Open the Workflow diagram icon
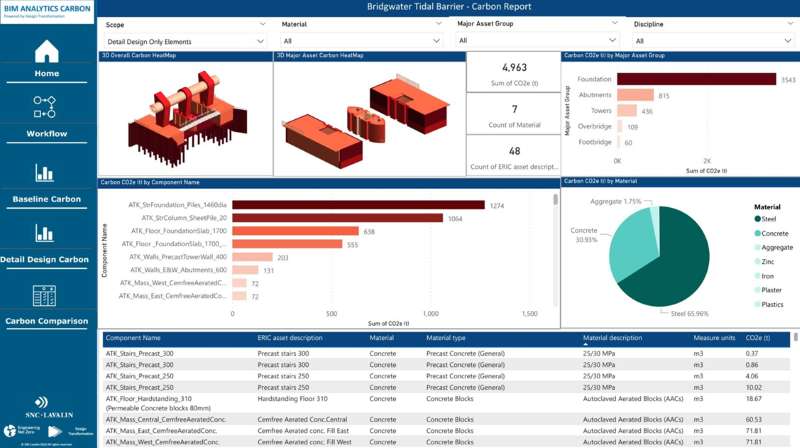This screenshot has height=448, width=800. [x=45, y=106]
